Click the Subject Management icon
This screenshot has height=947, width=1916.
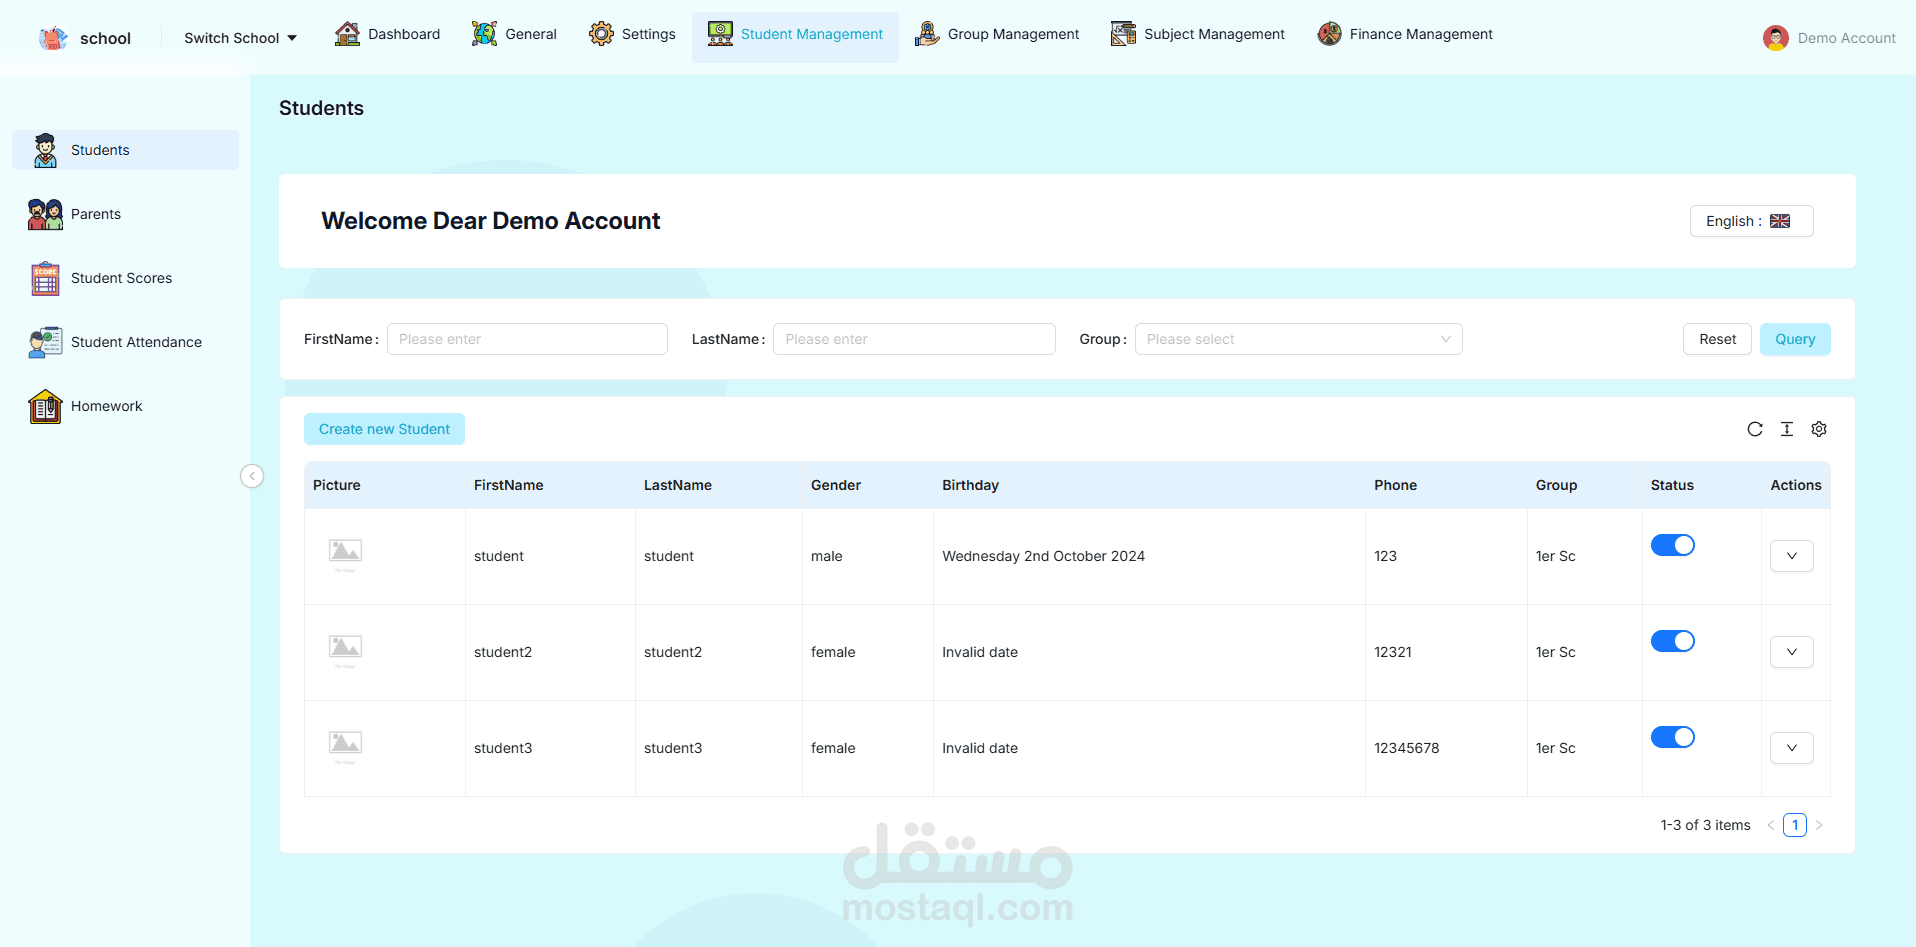1123,34
